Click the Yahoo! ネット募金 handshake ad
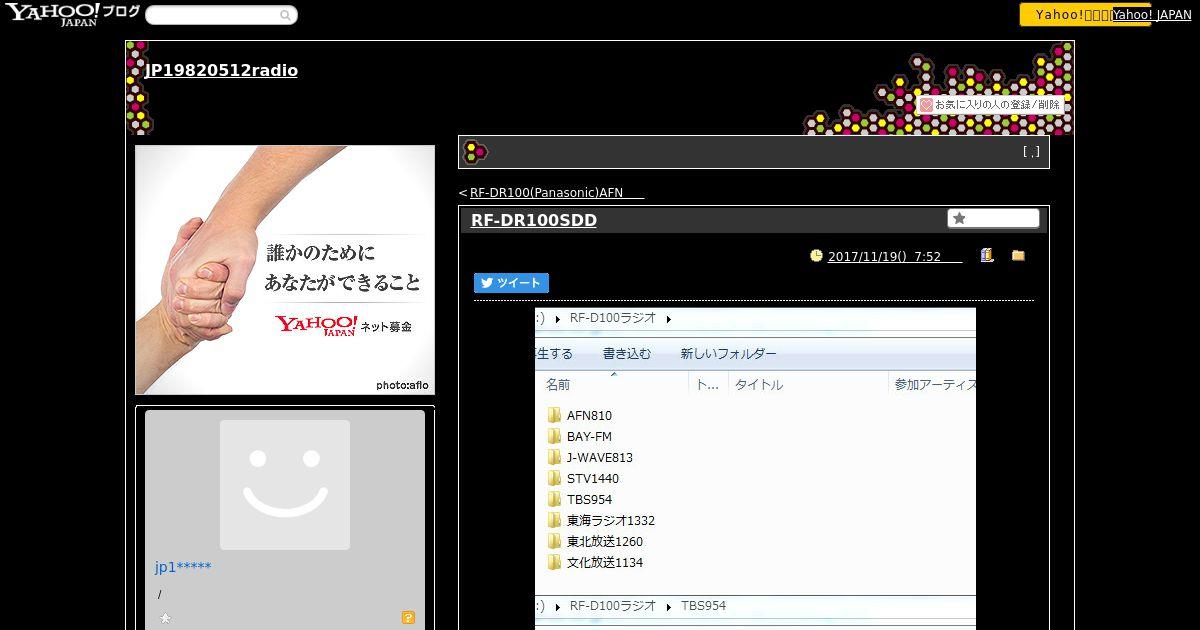The height and width of the screenshot is (630, 1200). pos(285,270)
